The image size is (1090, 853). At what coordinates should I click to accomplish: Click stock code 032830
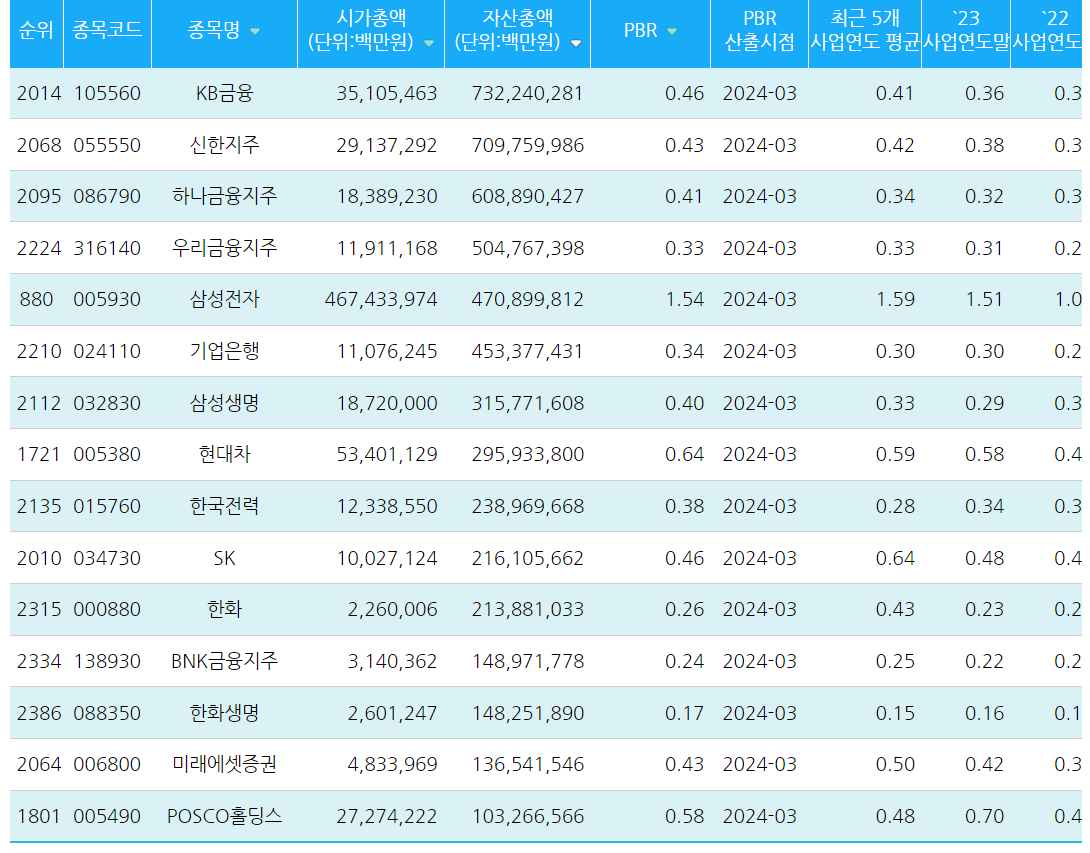tap(107, 403)
